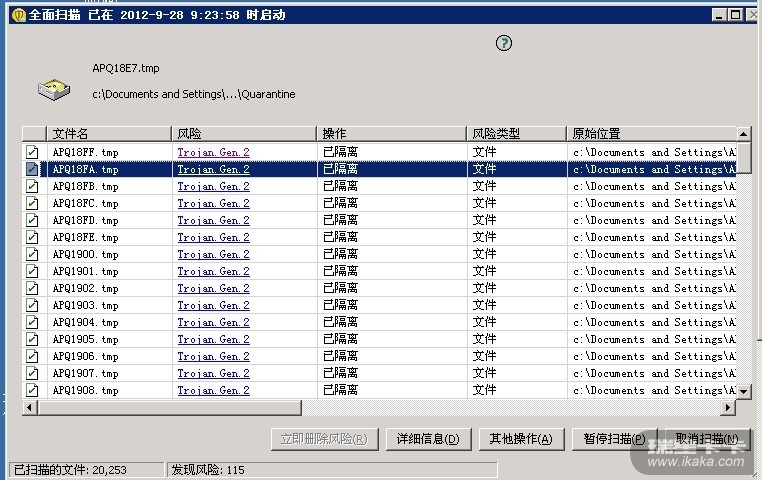762x480 pixels.
Task: Click 文件 risk type in APQ1902.tmp row
Action: (485, 289)
